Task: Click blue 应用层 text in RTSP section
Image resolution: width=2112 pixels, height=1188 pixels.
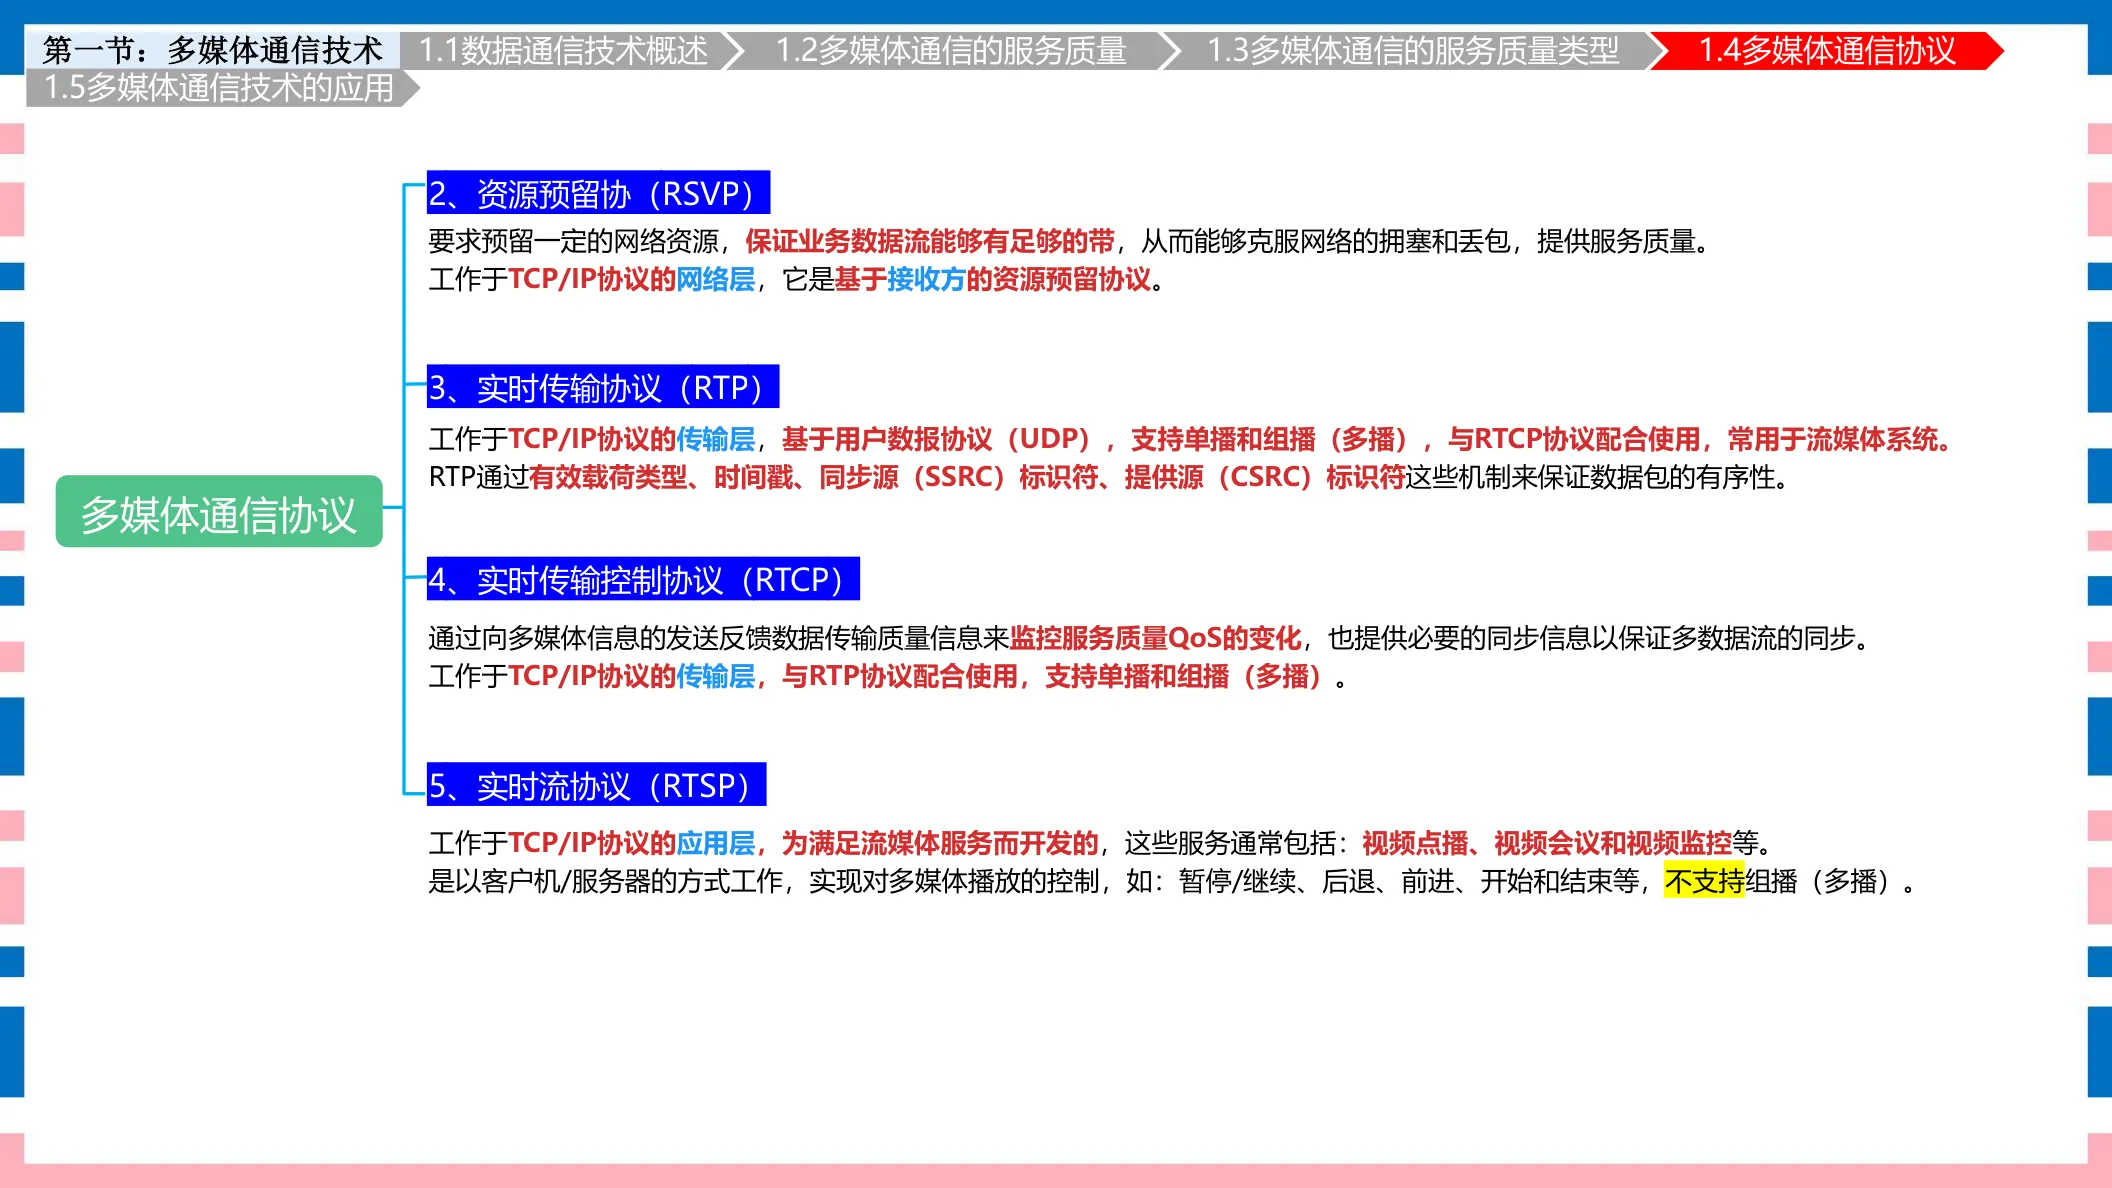Action: (716, 843)
